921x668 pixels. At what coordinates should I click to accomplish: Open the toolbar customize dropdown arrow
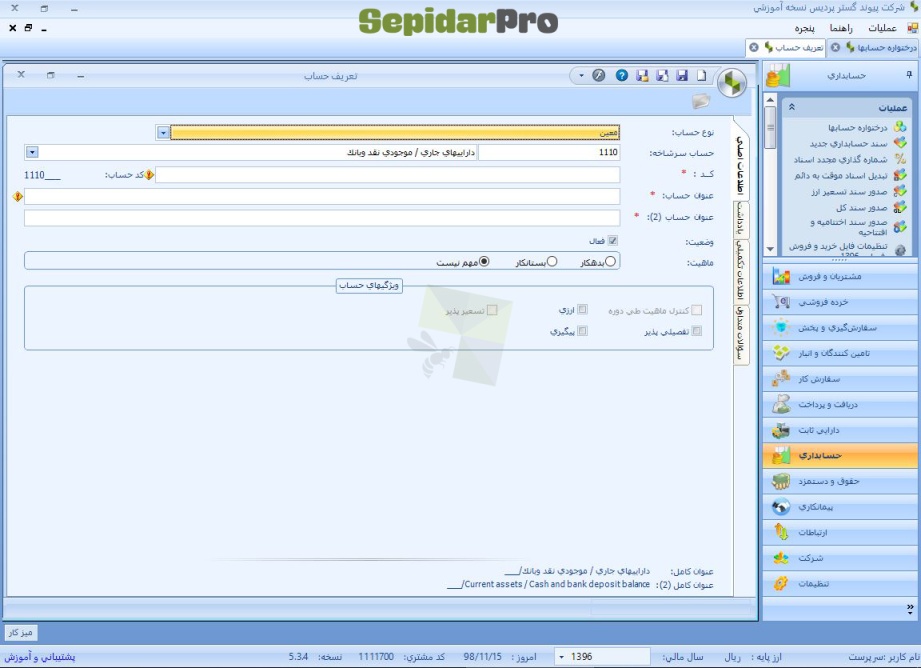tap(581, 75)
